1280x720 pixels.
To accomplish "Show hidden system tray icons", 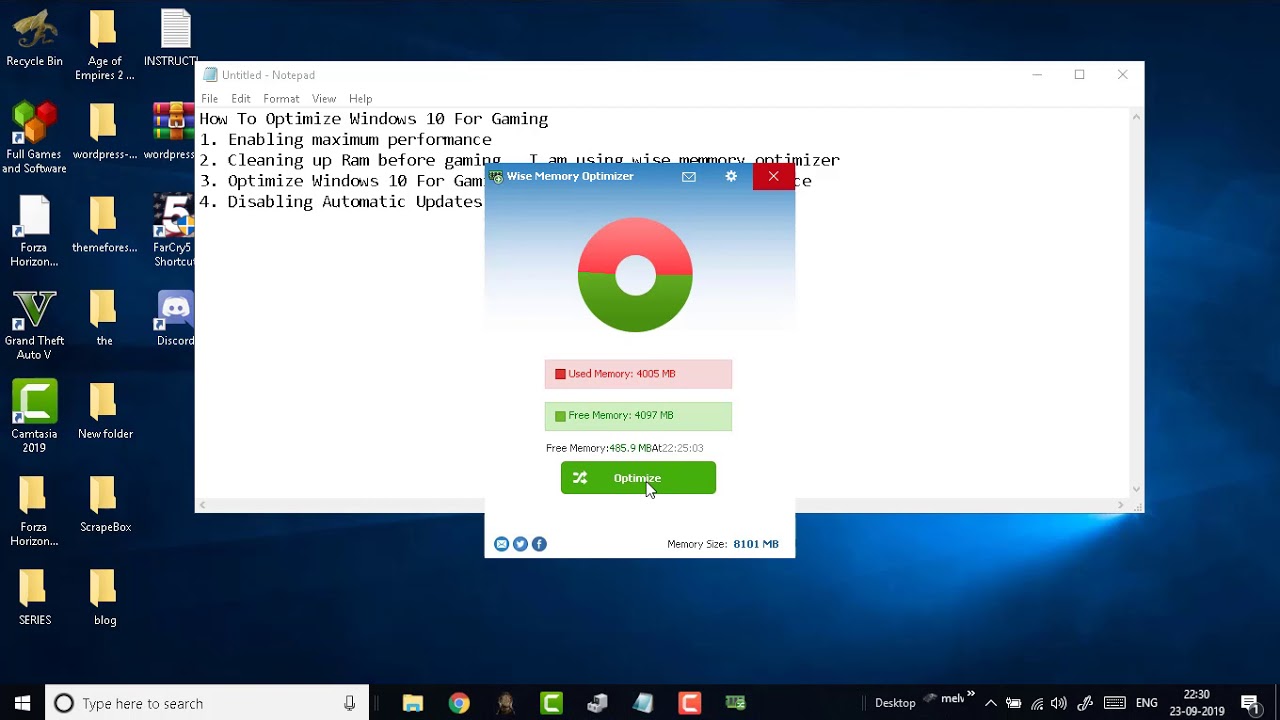I will tap(991, 703).
